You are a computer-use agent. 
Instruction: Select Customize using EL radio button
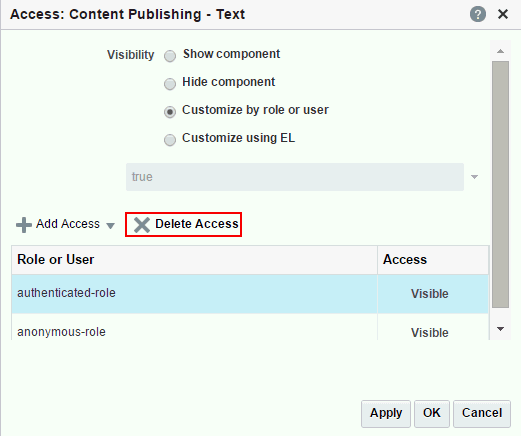point(170,140)
